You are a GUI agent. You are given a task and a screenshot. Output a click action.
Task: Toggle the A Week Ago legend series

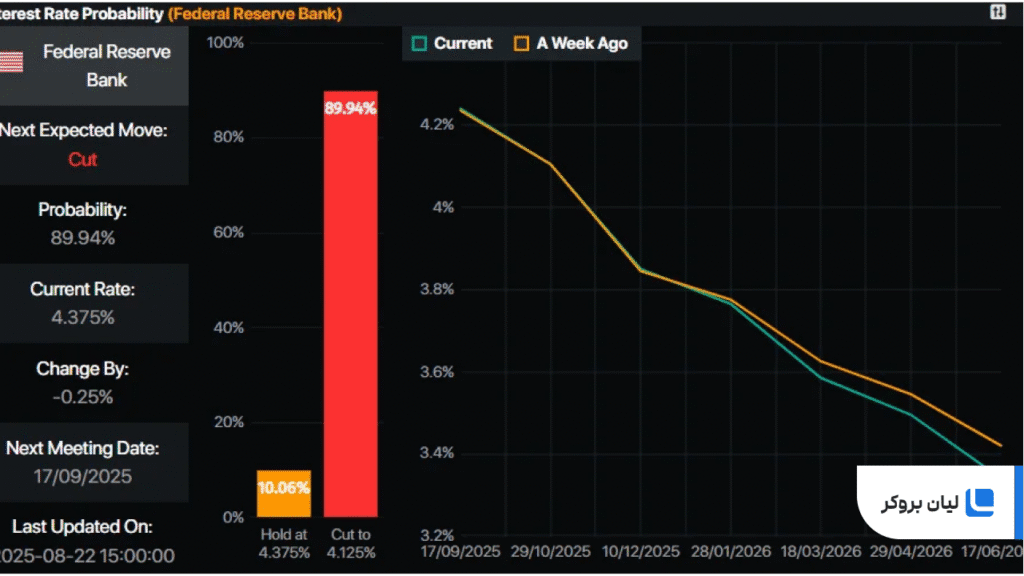pos(571,44)
